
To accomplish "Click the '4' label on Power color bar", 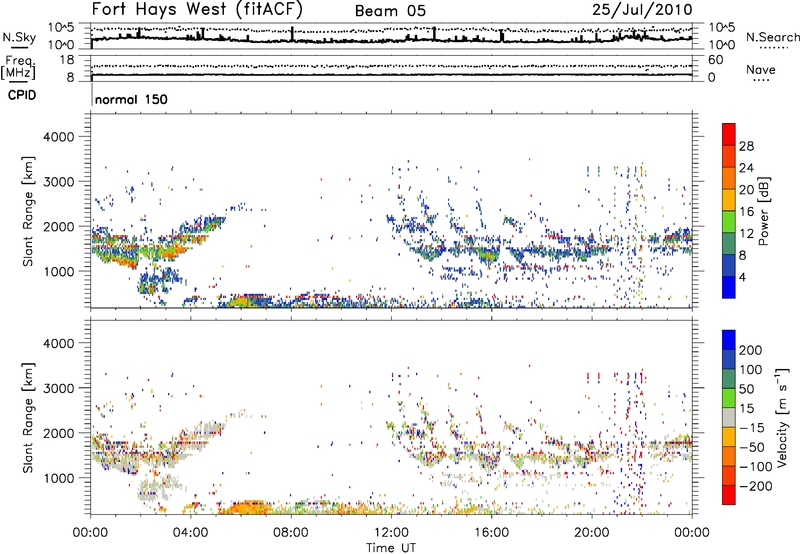I will point(743,277).
